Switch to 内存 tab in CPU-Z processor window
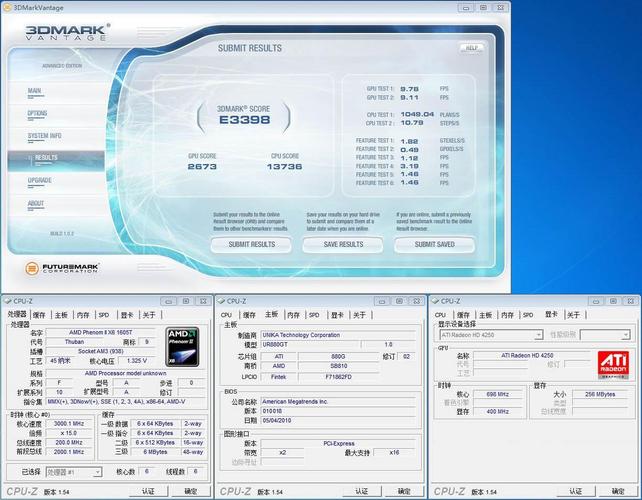The height and width of the screenshot is (500, 642). point(83,314)
